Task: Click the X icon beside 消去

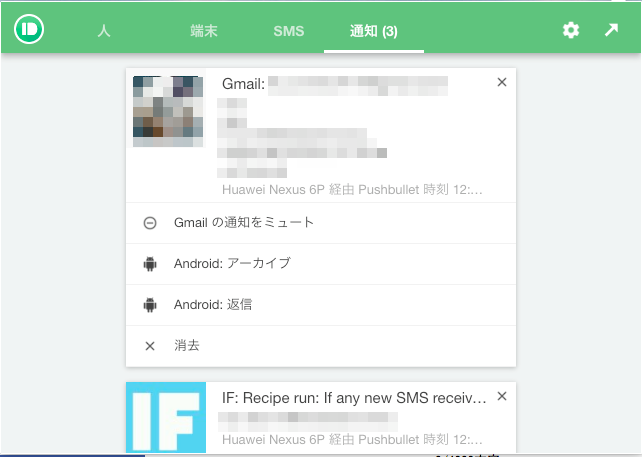Action: coord(150,346)
